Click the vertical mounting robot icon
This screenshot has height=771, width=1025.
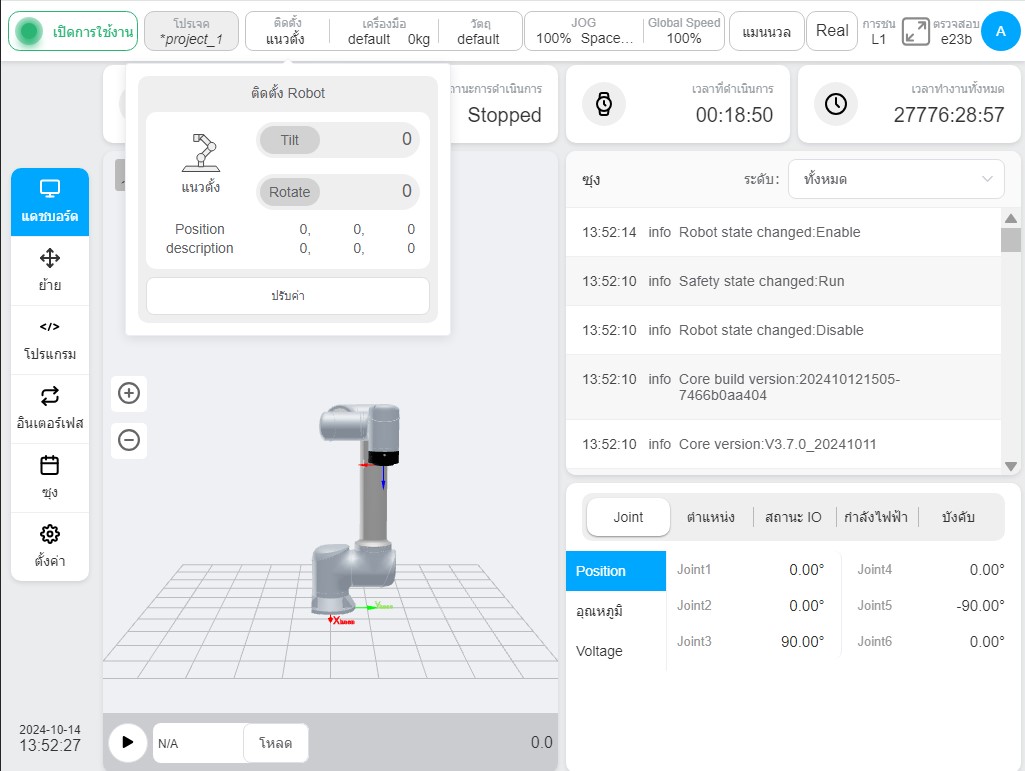coord(201,154)
